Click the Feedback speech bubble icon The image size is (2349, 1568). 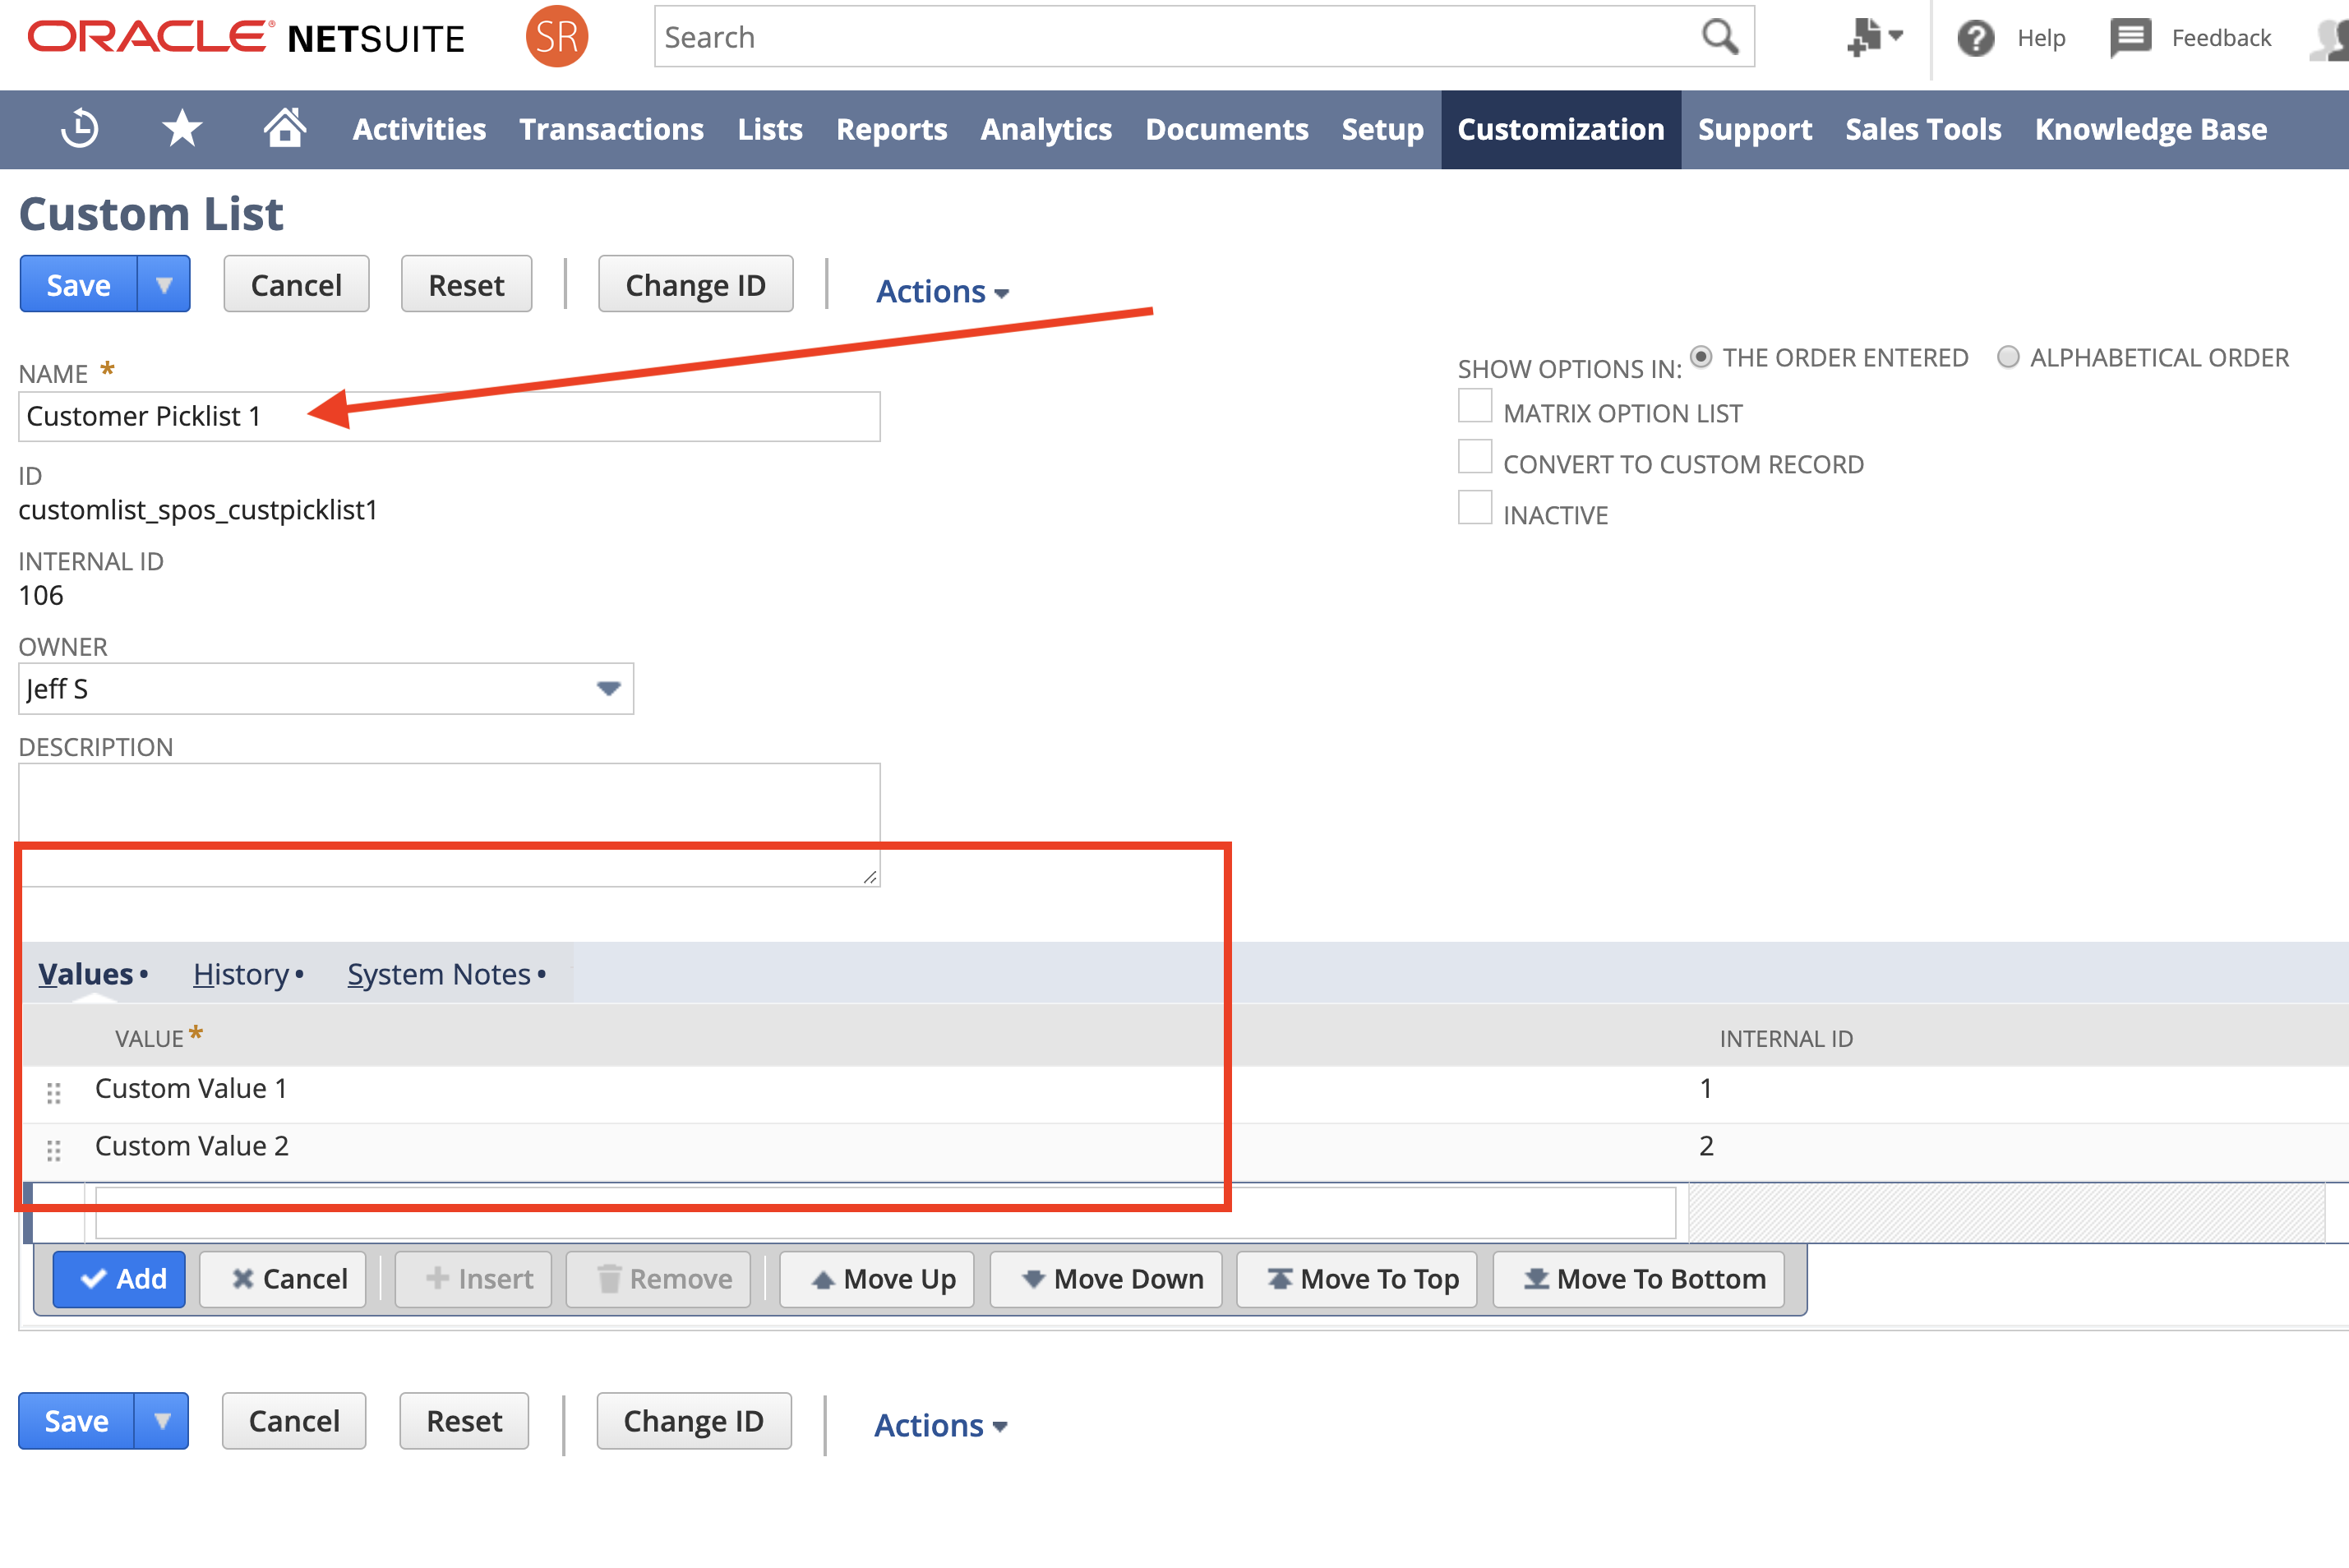click(x=2130, y=38)
